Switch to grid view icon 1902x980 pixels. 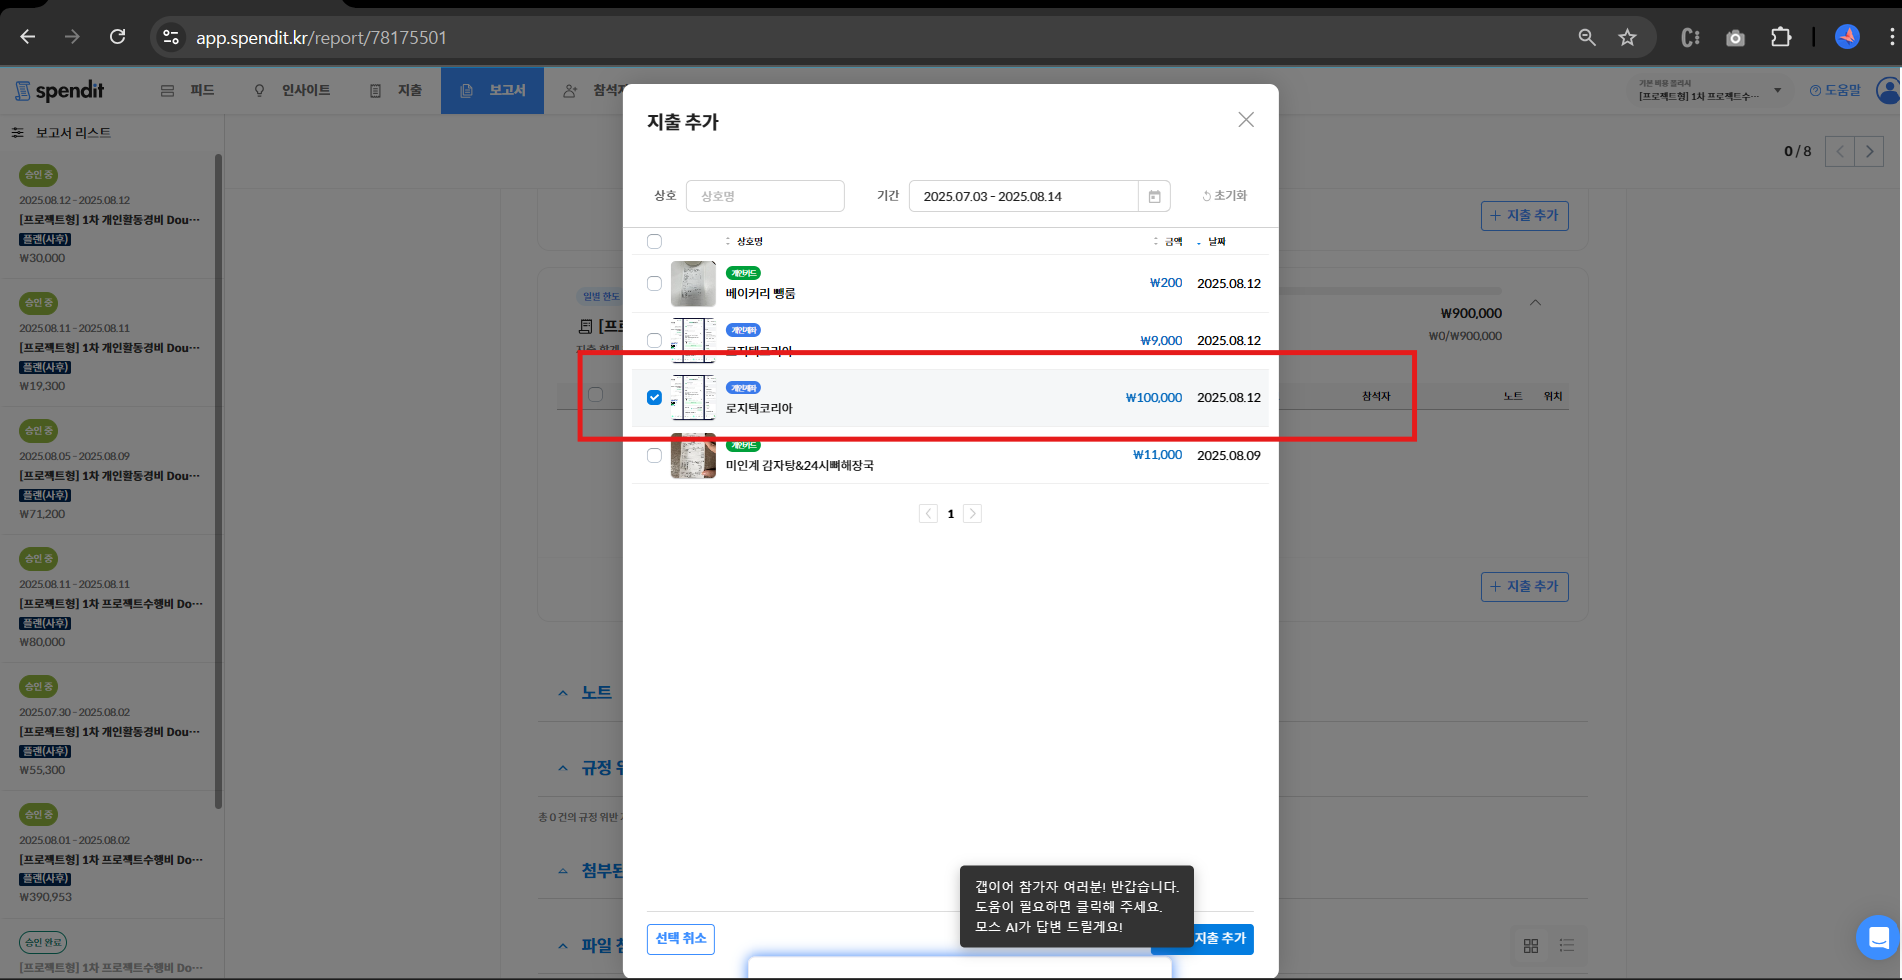click(x=1531, y=945)
